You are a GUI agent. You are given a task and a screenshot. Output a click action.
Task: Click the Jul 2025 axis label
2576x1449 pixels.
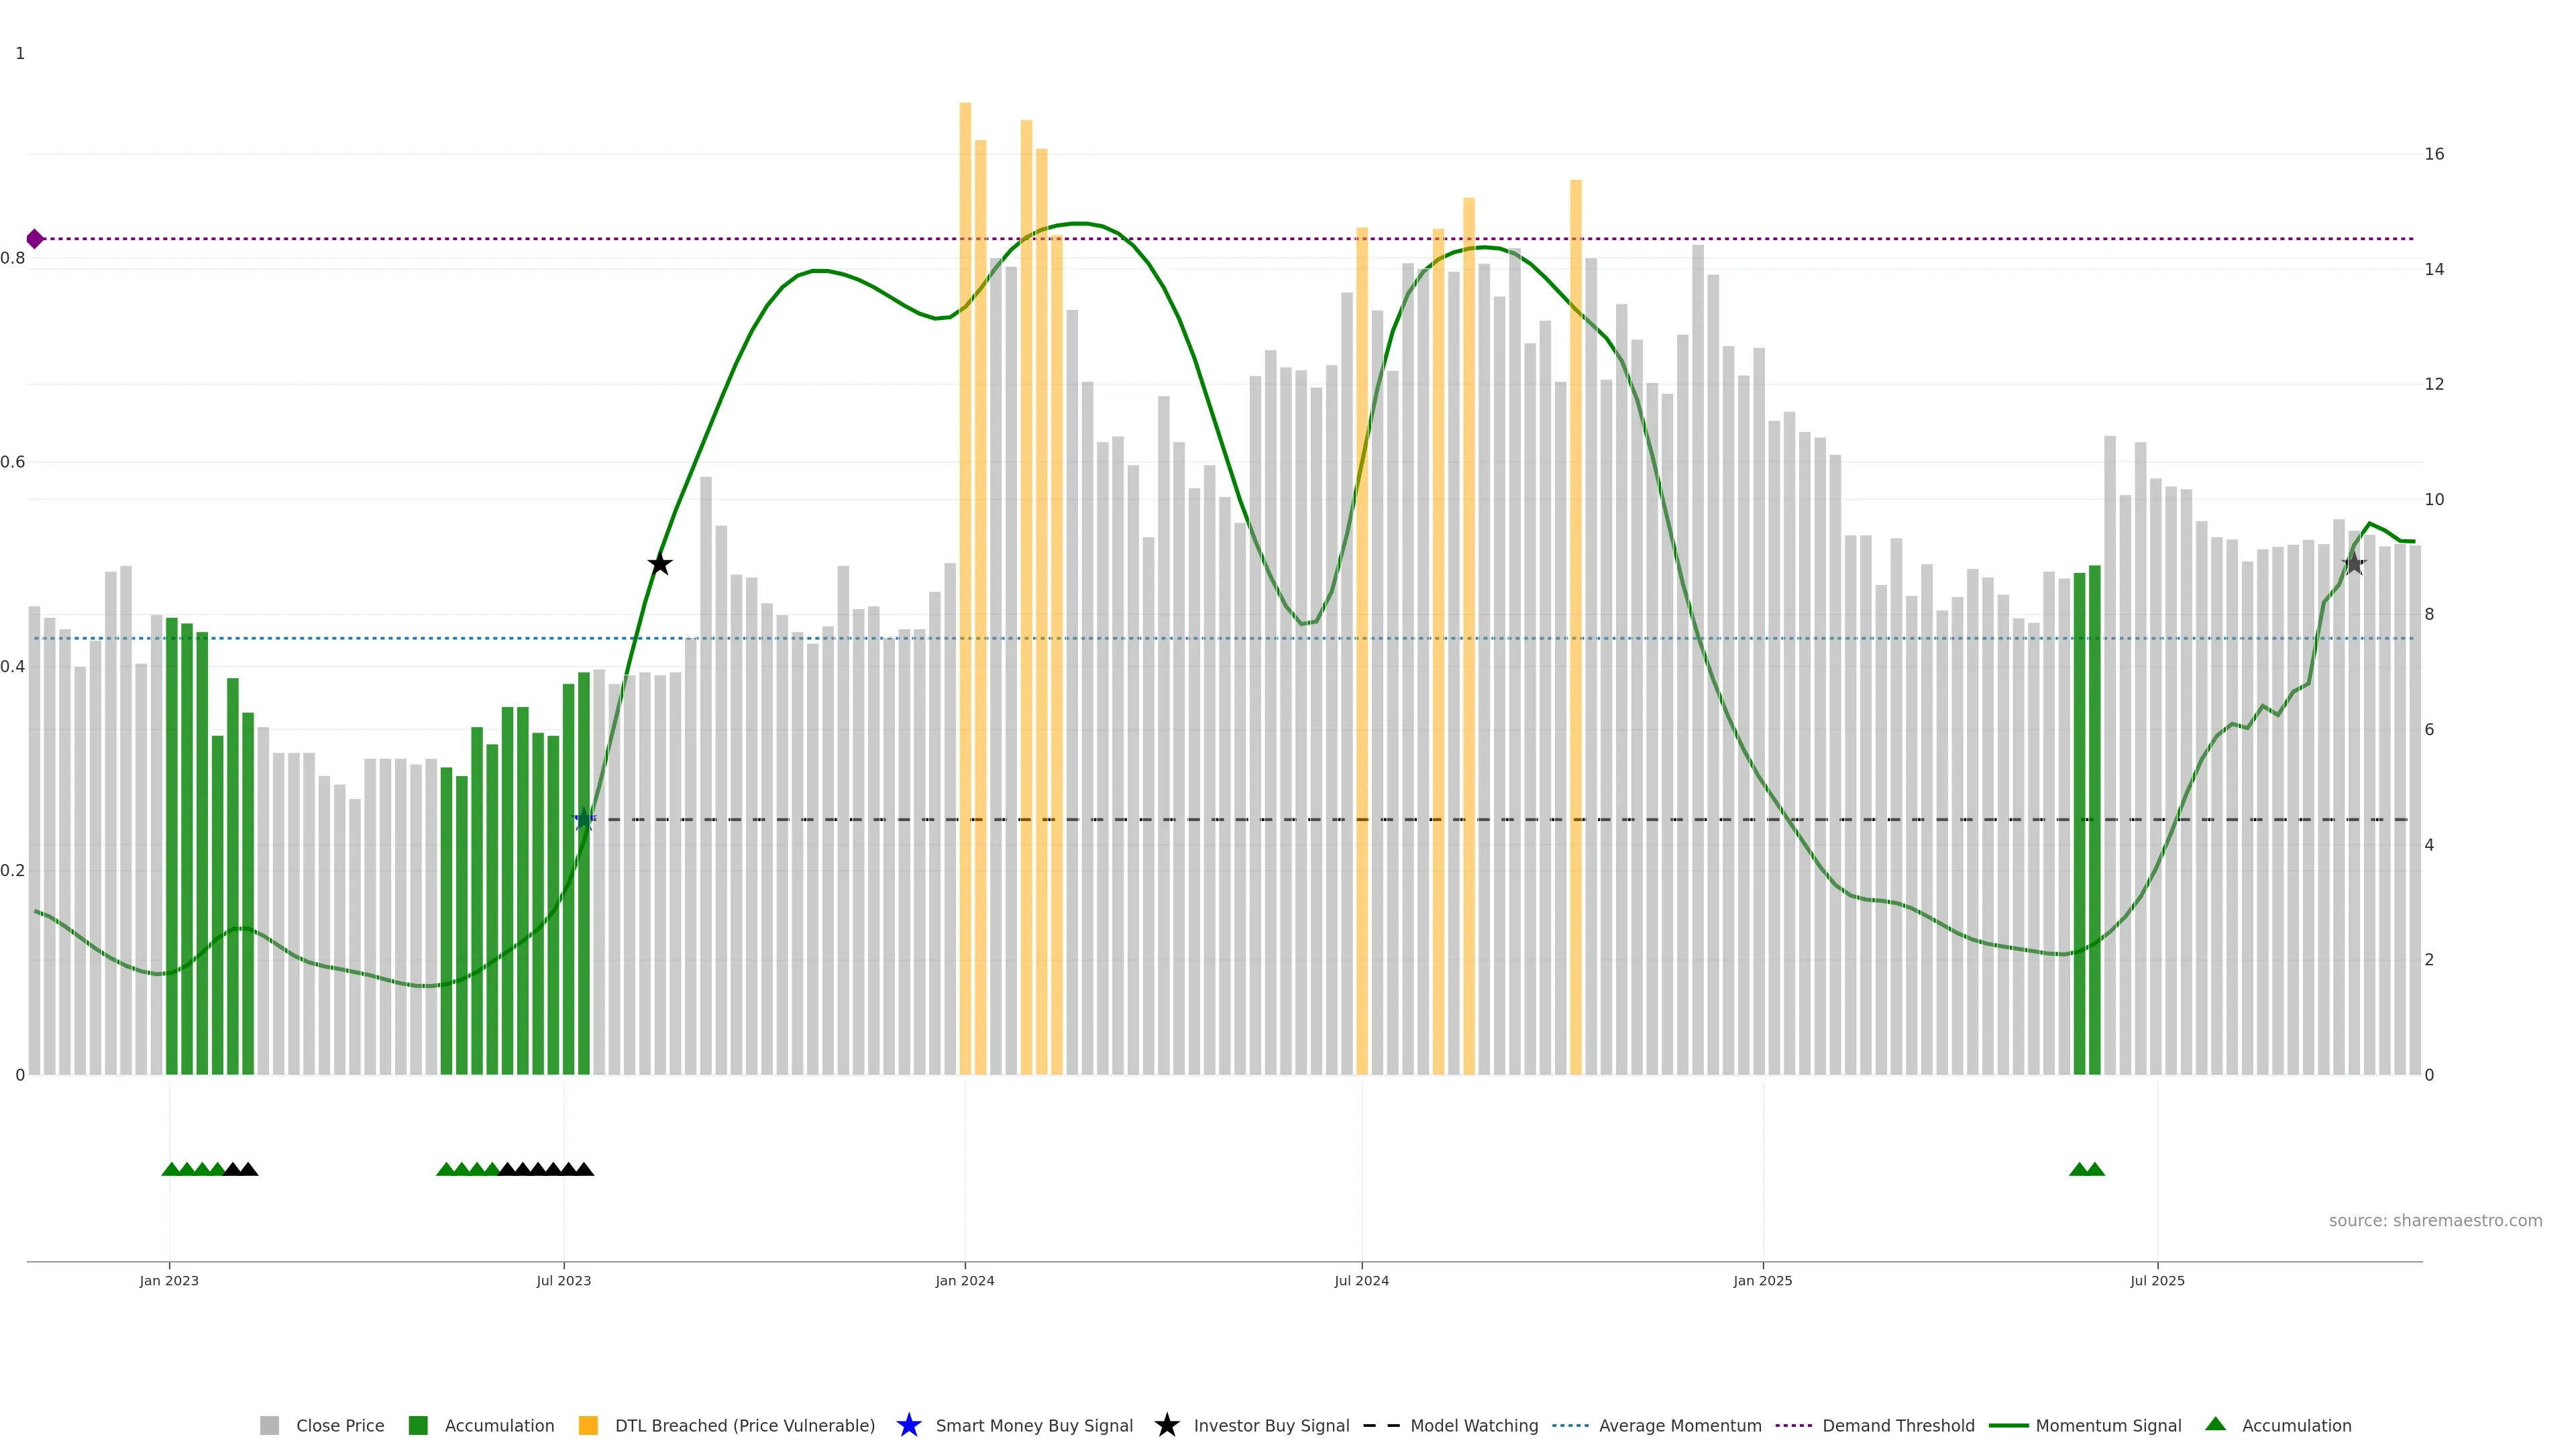click(x=2157, y=1281)
